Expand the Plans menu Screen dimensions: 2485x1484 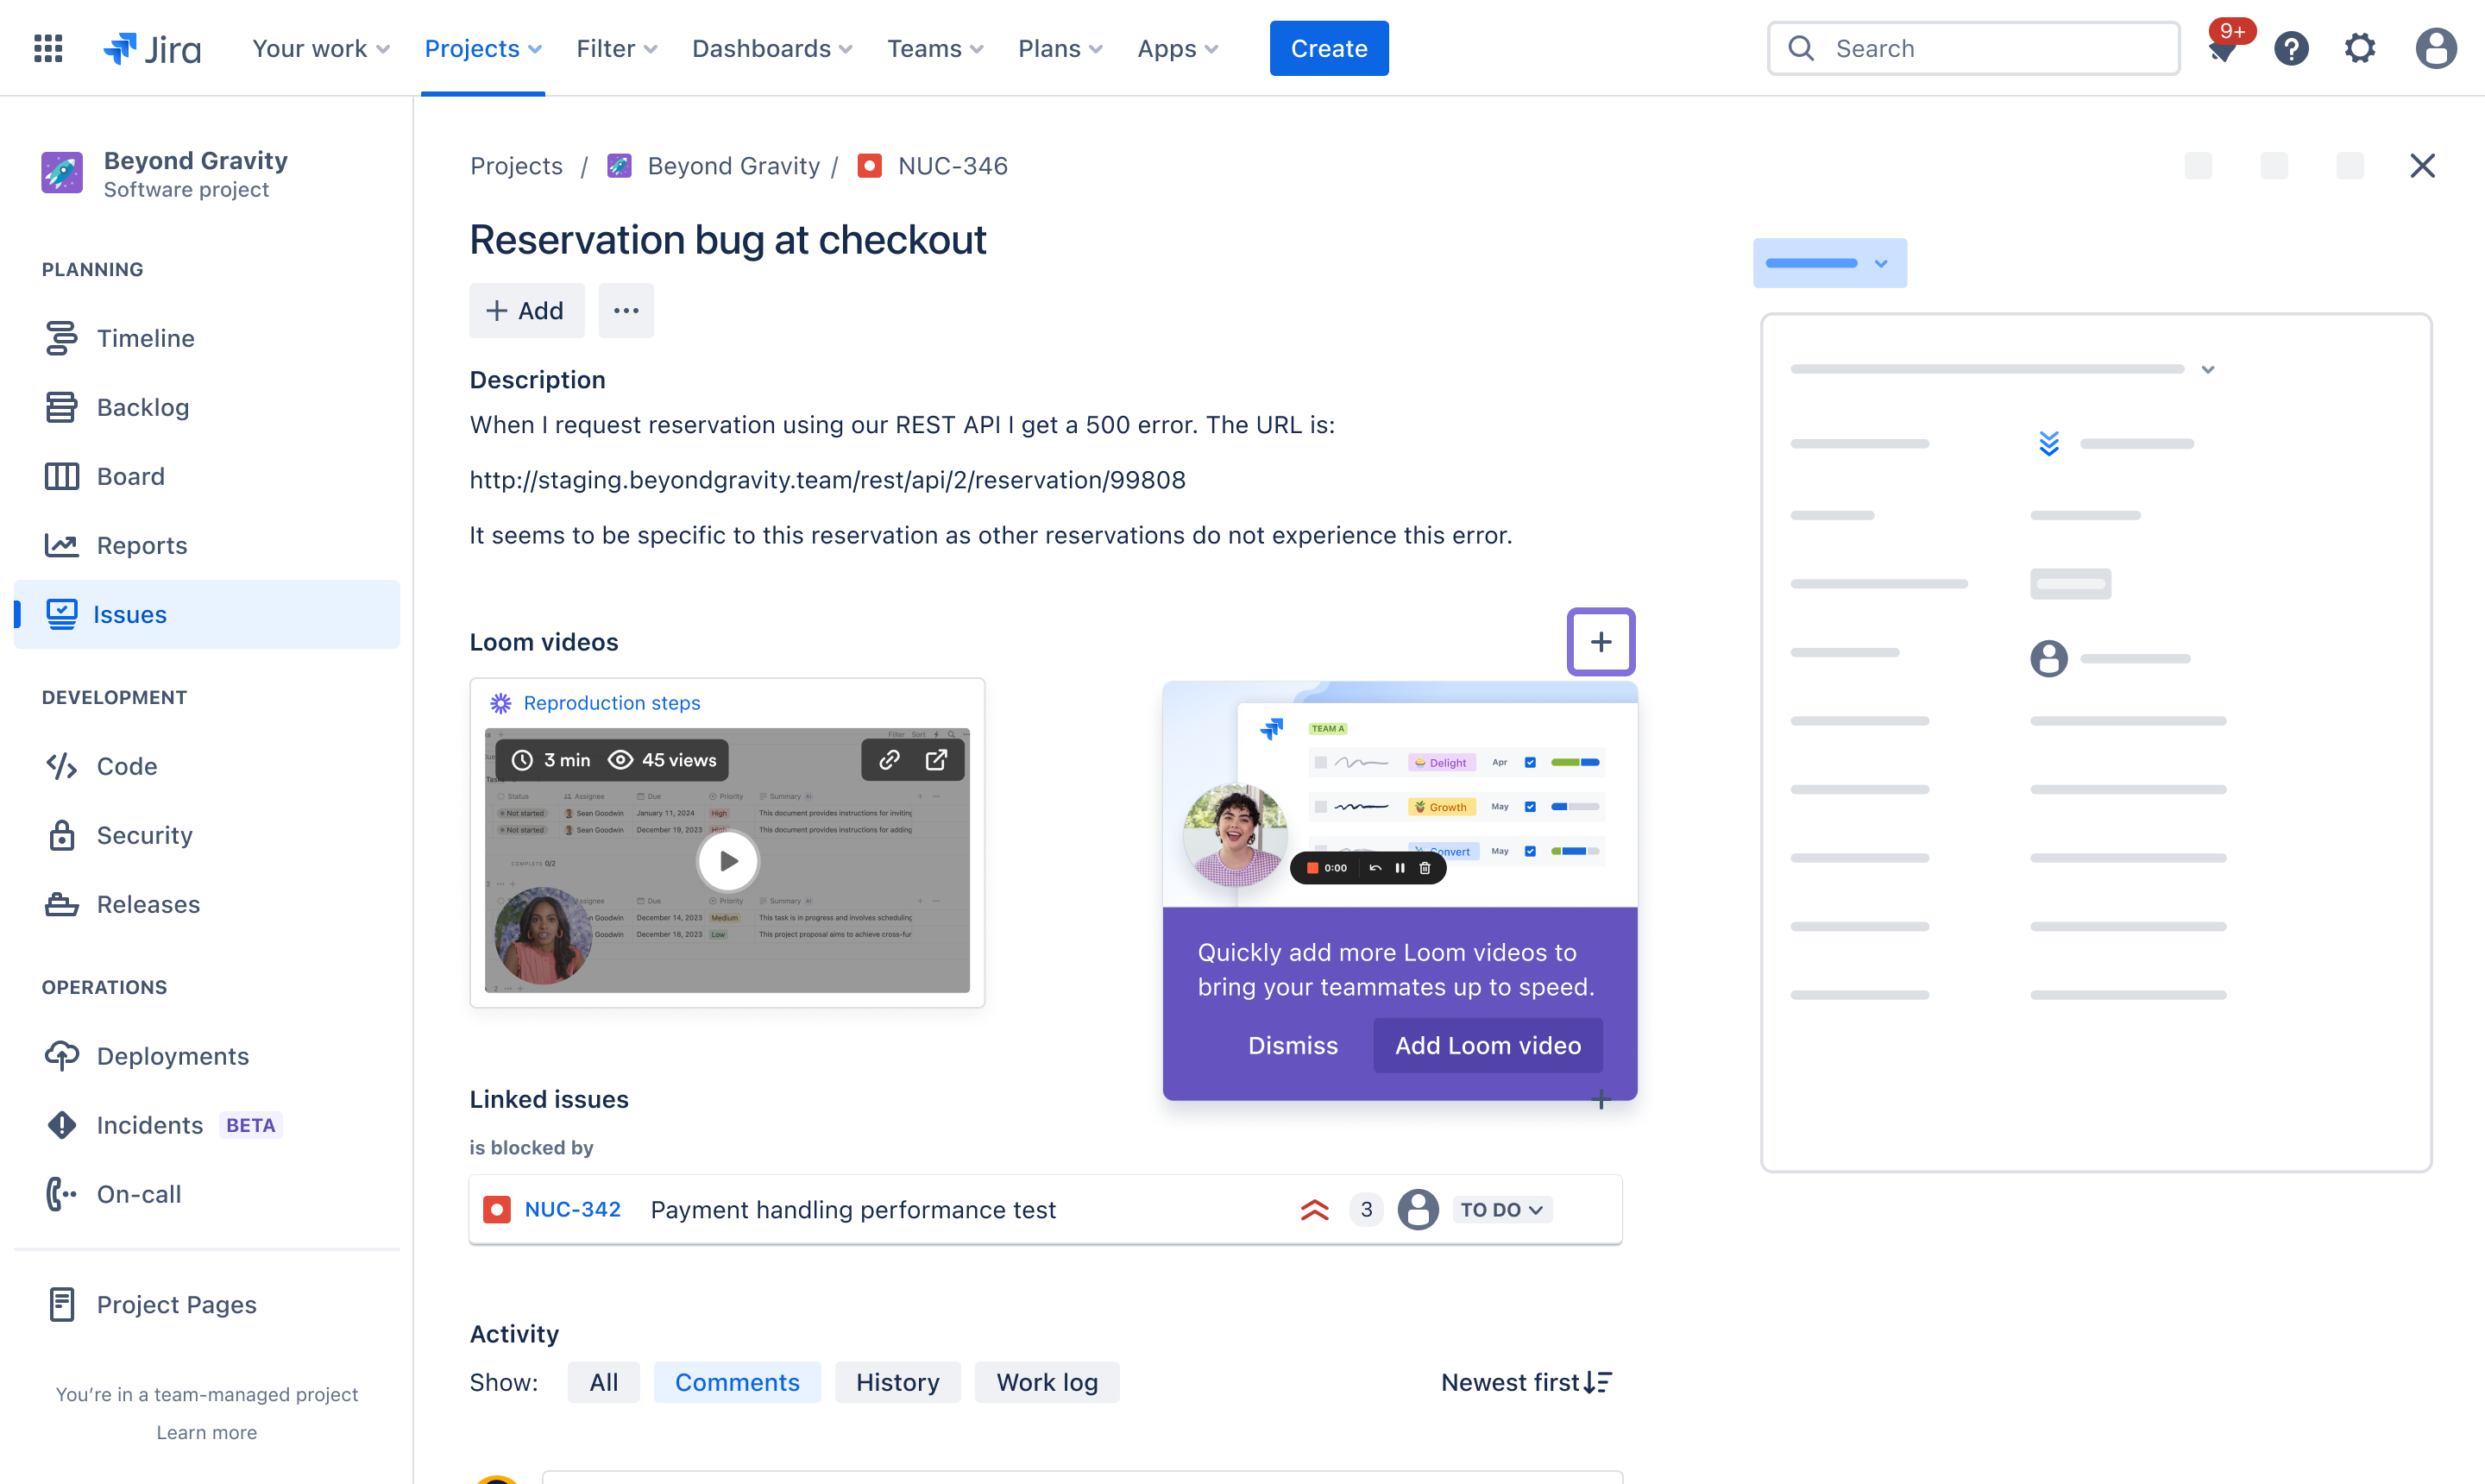tap(1060, 48)
